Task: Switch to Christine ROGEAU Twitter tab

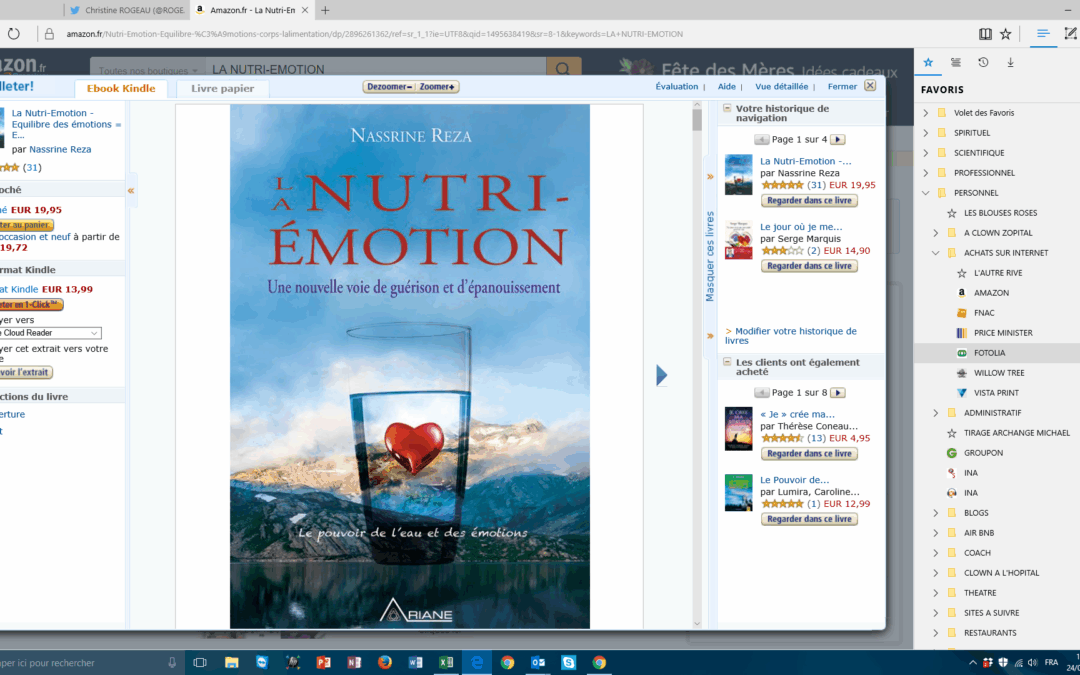Action: point(127,10)
